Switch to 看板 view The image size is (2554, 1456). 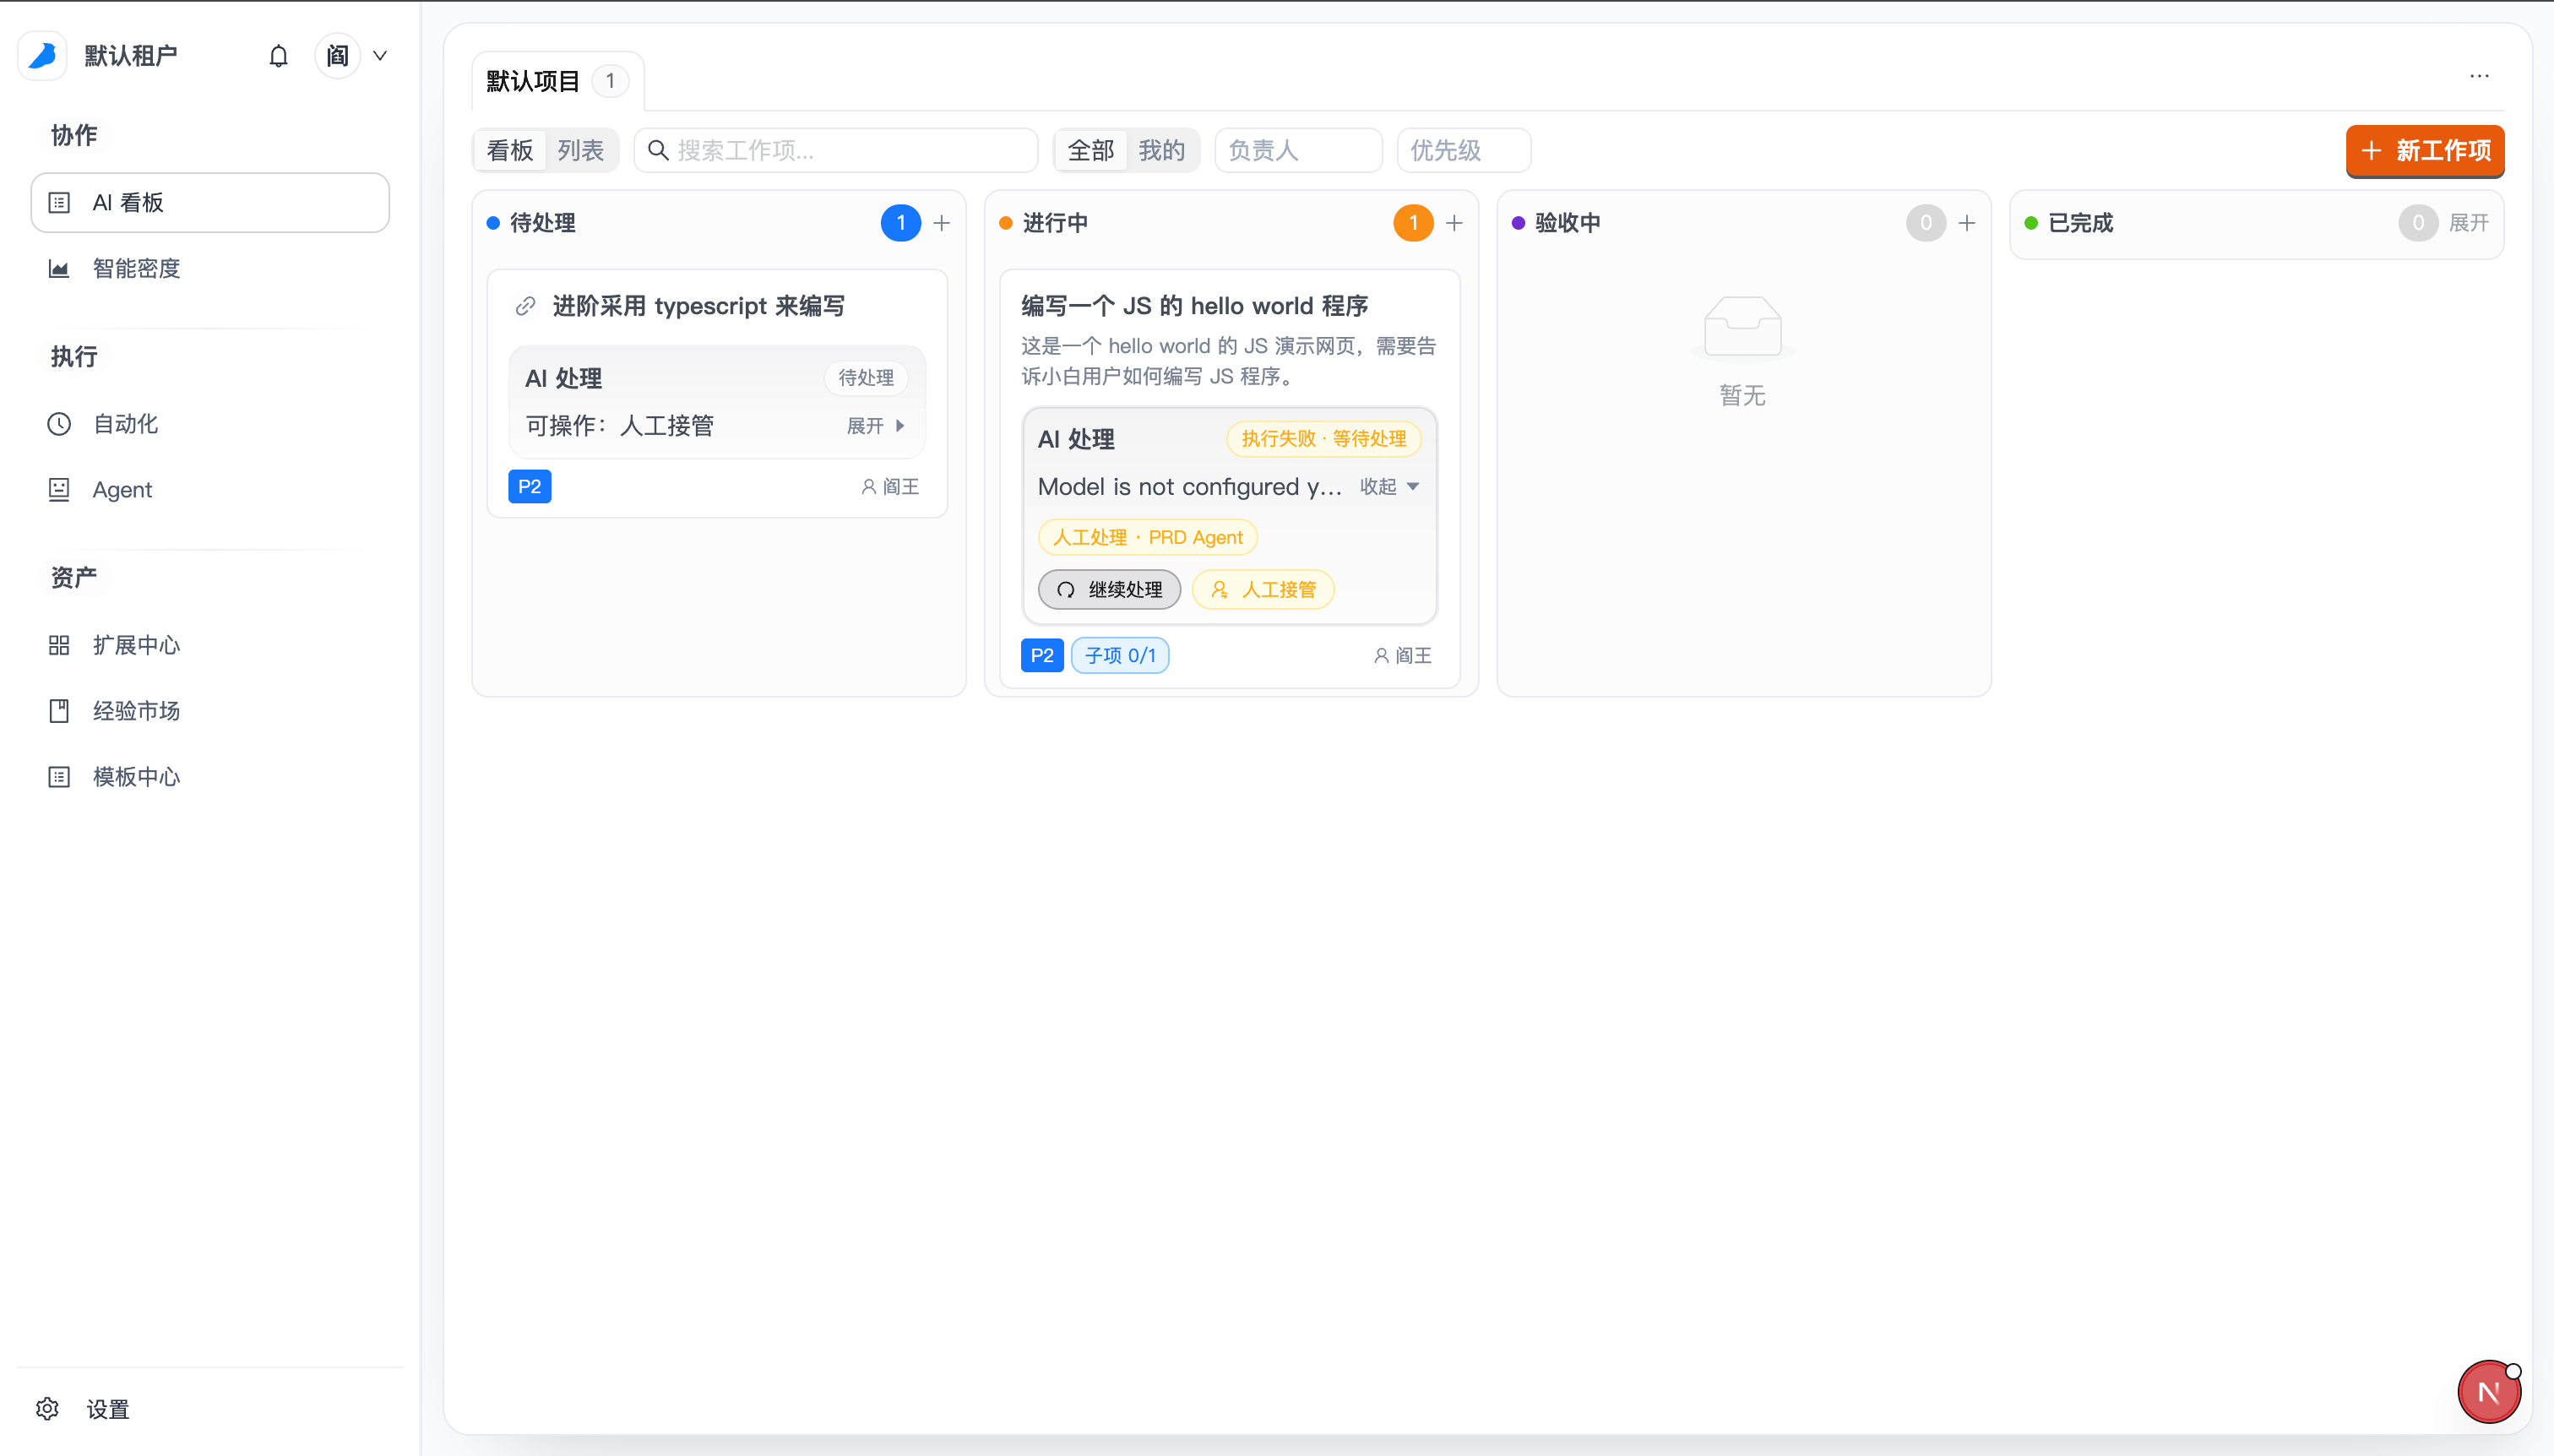[510, 150]
